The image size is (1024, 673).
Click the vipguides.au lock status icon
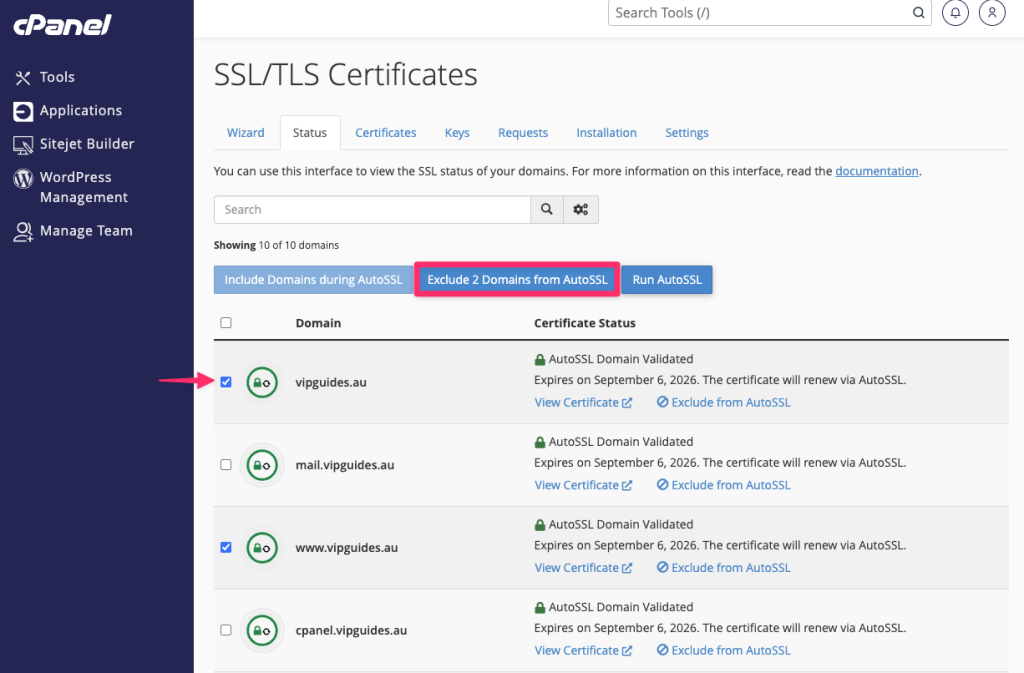coord(262,383)
